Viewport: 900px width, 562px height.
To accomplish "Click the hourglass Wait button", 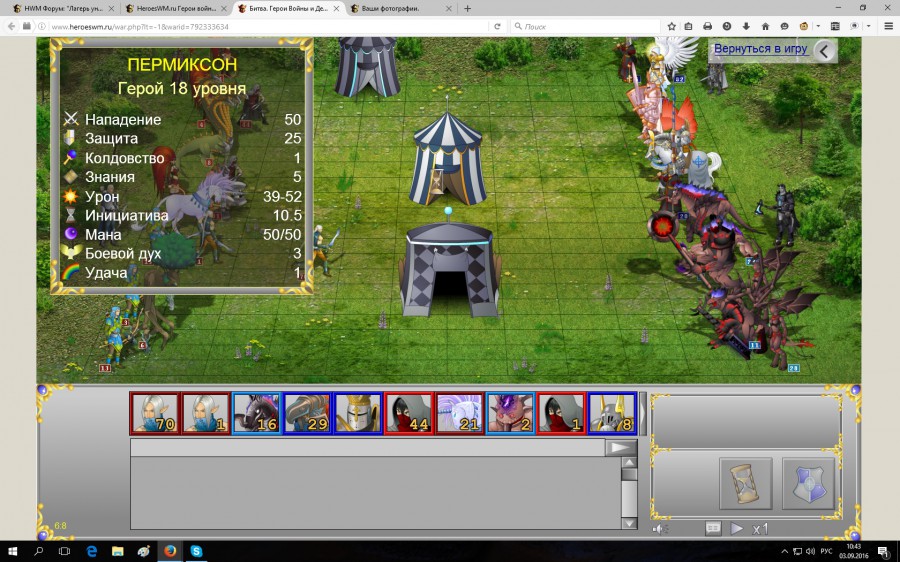I will coord(745,483).
